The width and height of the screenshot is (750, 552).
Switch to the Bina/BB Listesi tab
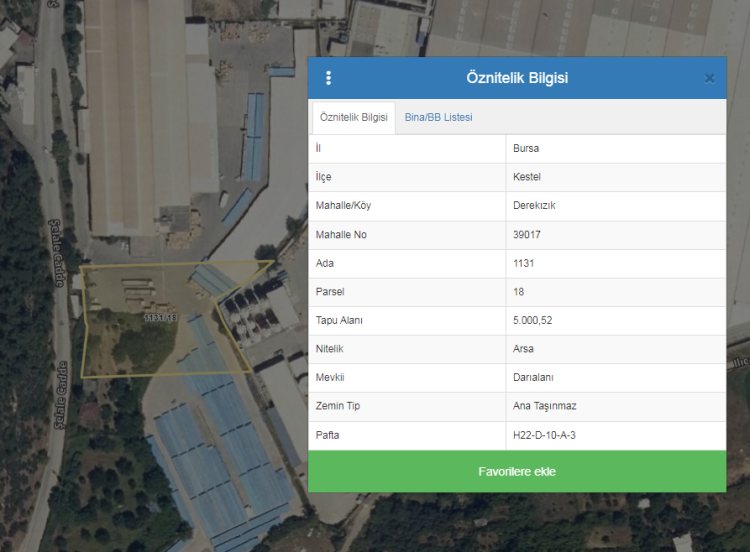pyautogui.click(x=438, y=117)
